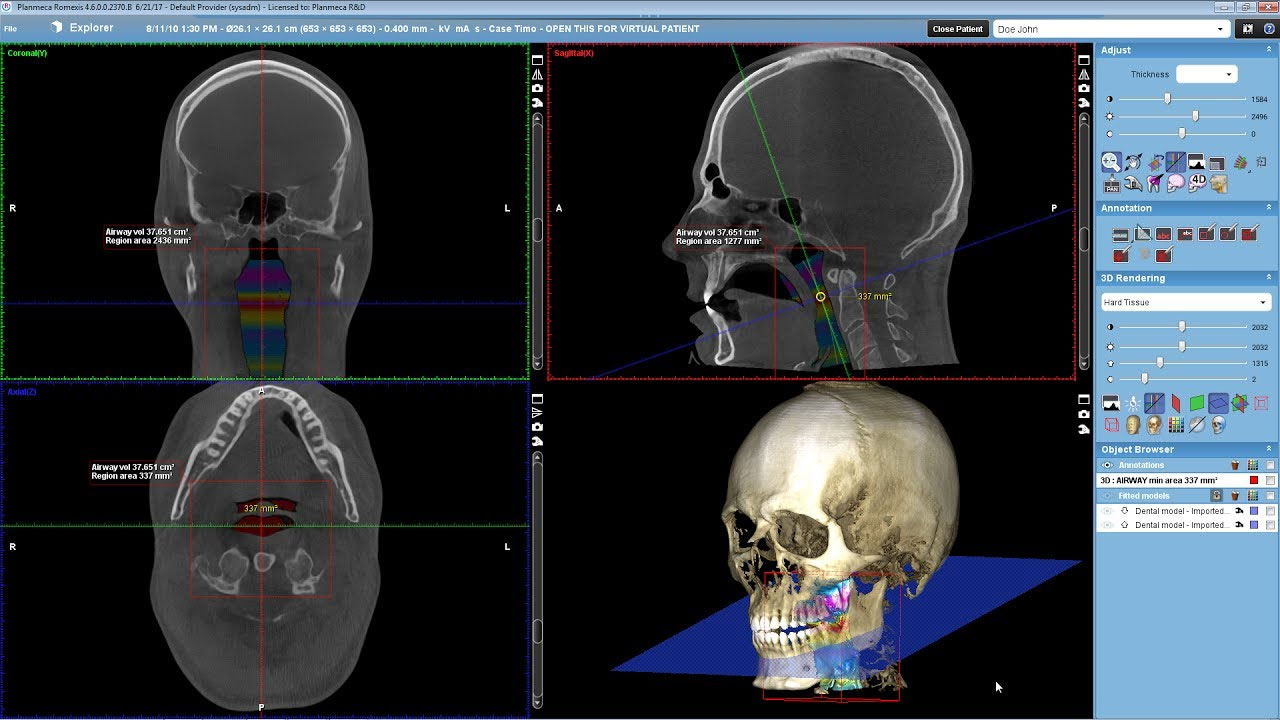Click the head skin rendering icon
This screenshot has width=1280, height=720.
1133,426
